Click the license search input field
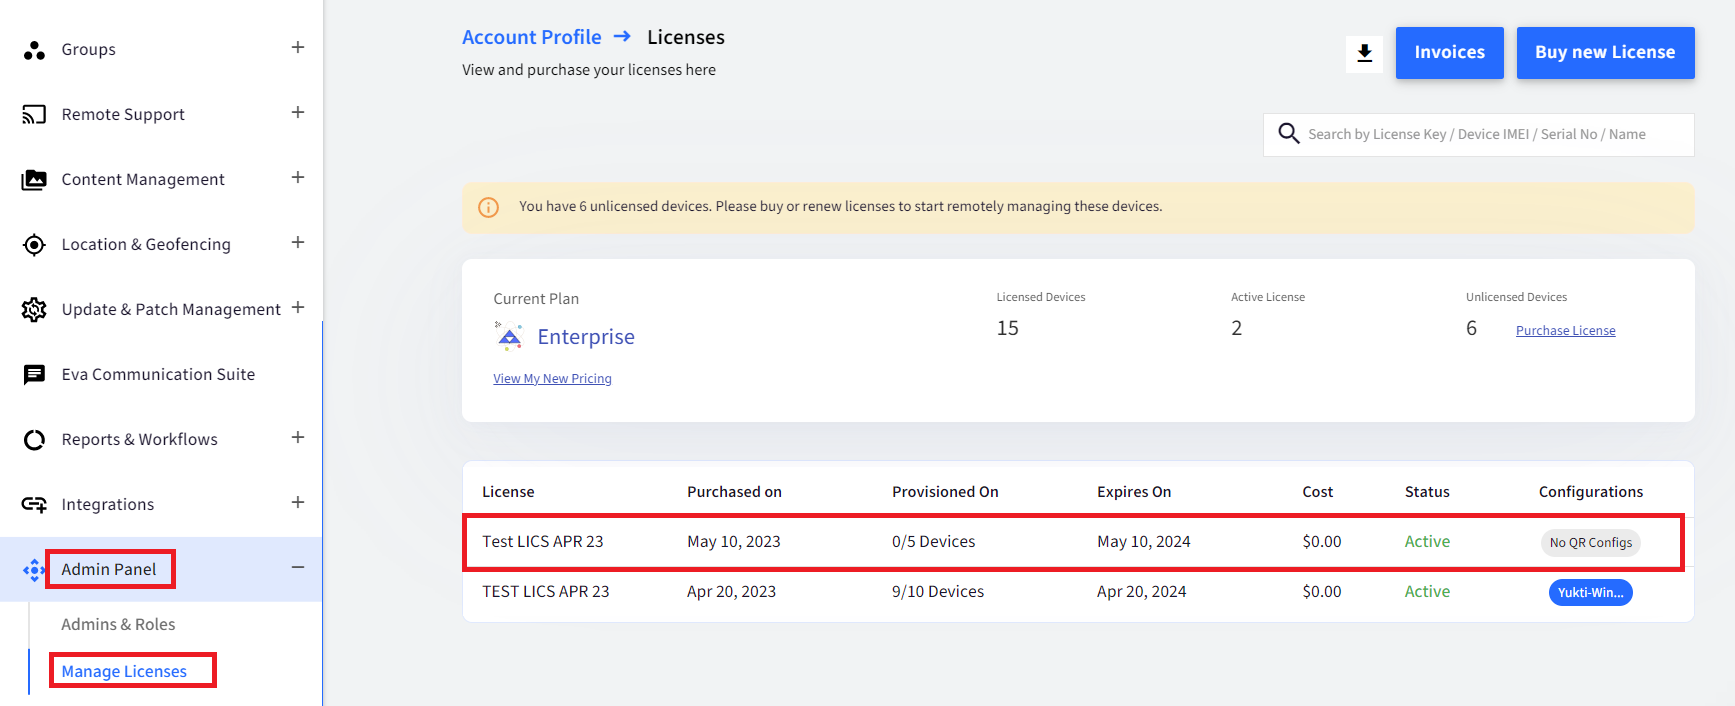The height and width of the screenshot is (706, 1735). click(x=1478, y=135)
